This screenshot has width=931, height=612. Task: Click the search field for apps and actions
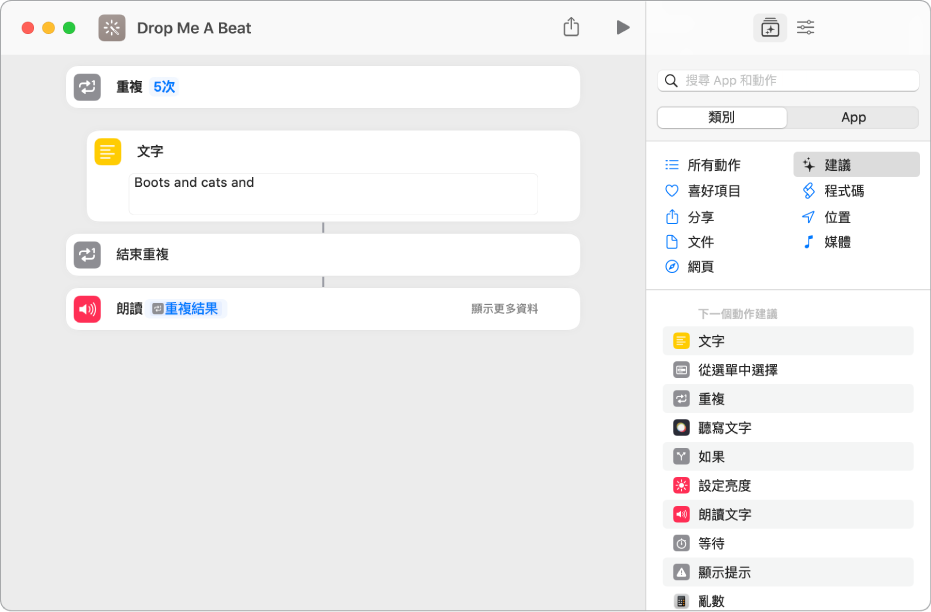[788, 81]
